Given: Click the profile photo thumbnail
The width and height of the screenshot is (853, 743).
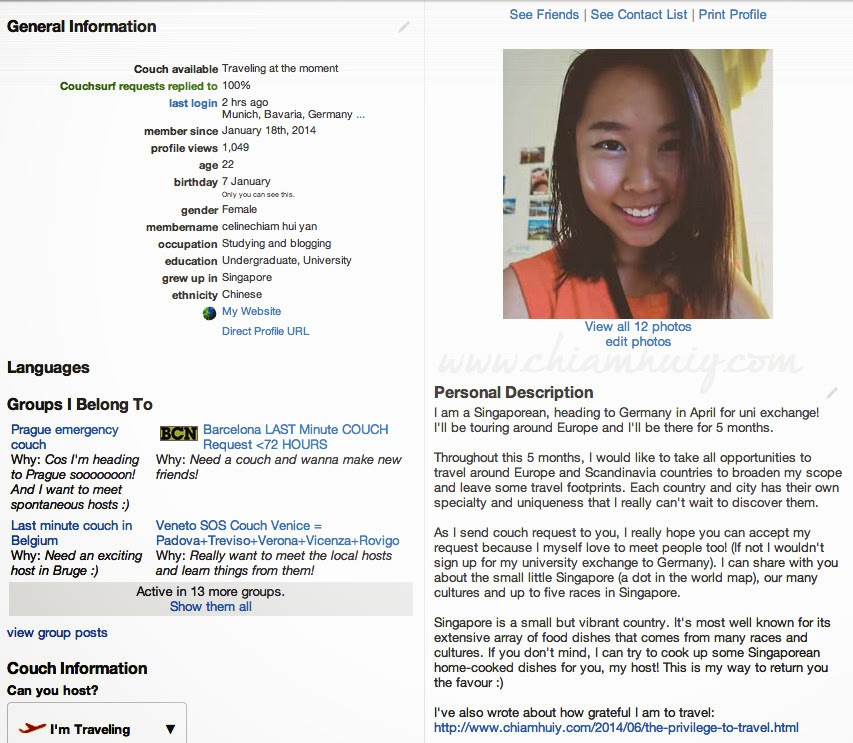Looking at the screenshot, I should [638, 184].
